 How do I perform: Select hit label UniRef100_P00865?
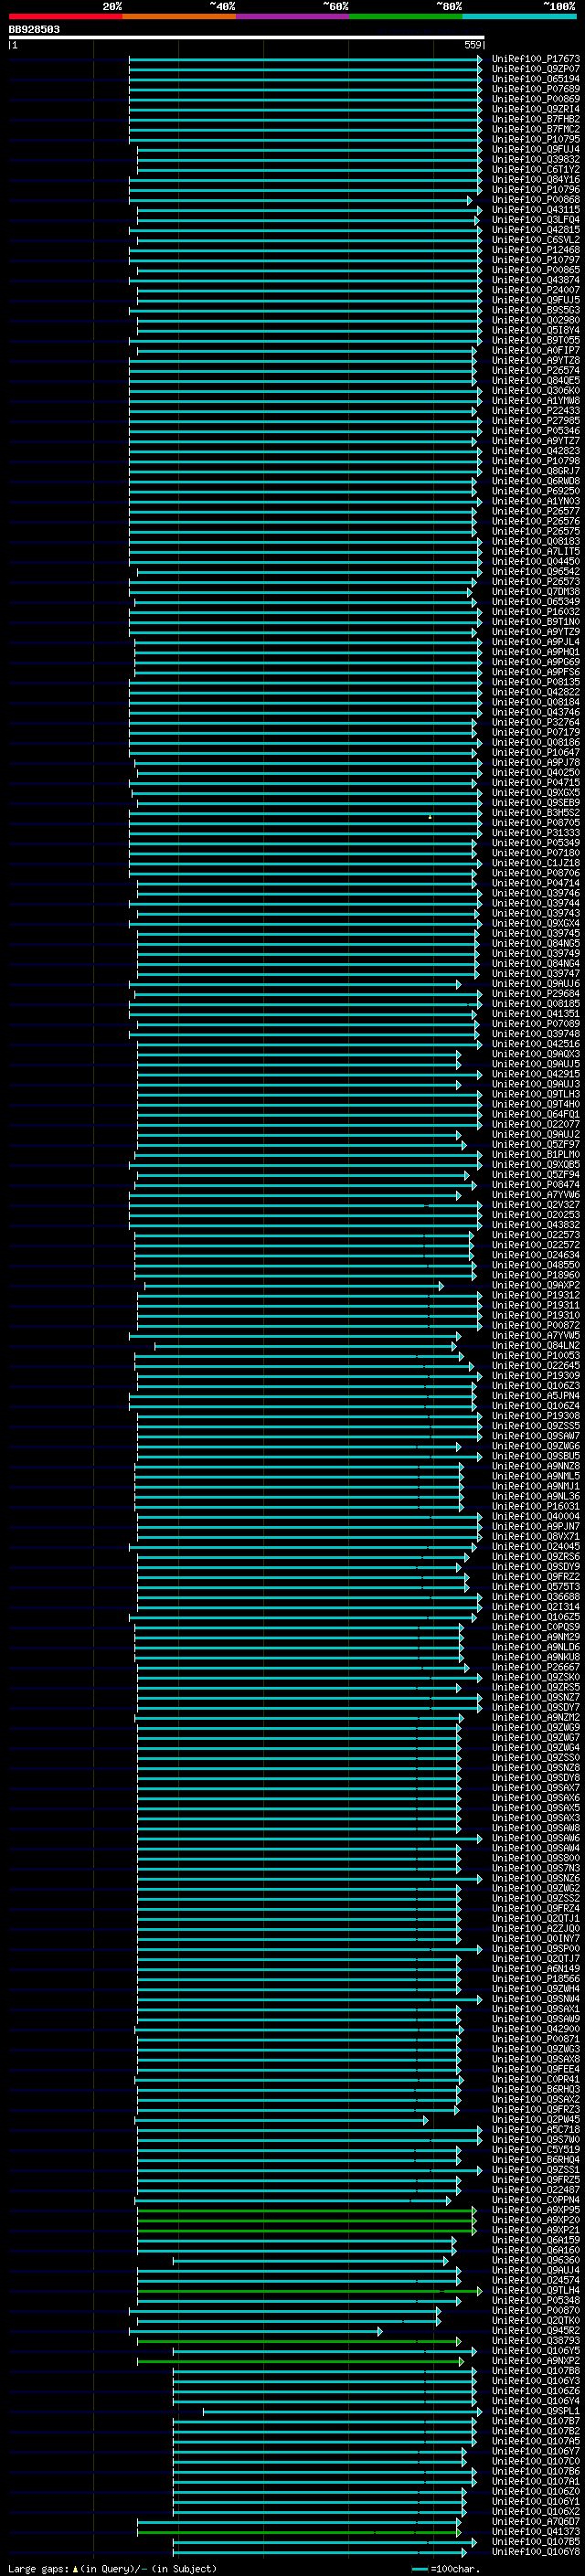click(x=536, y=270)
